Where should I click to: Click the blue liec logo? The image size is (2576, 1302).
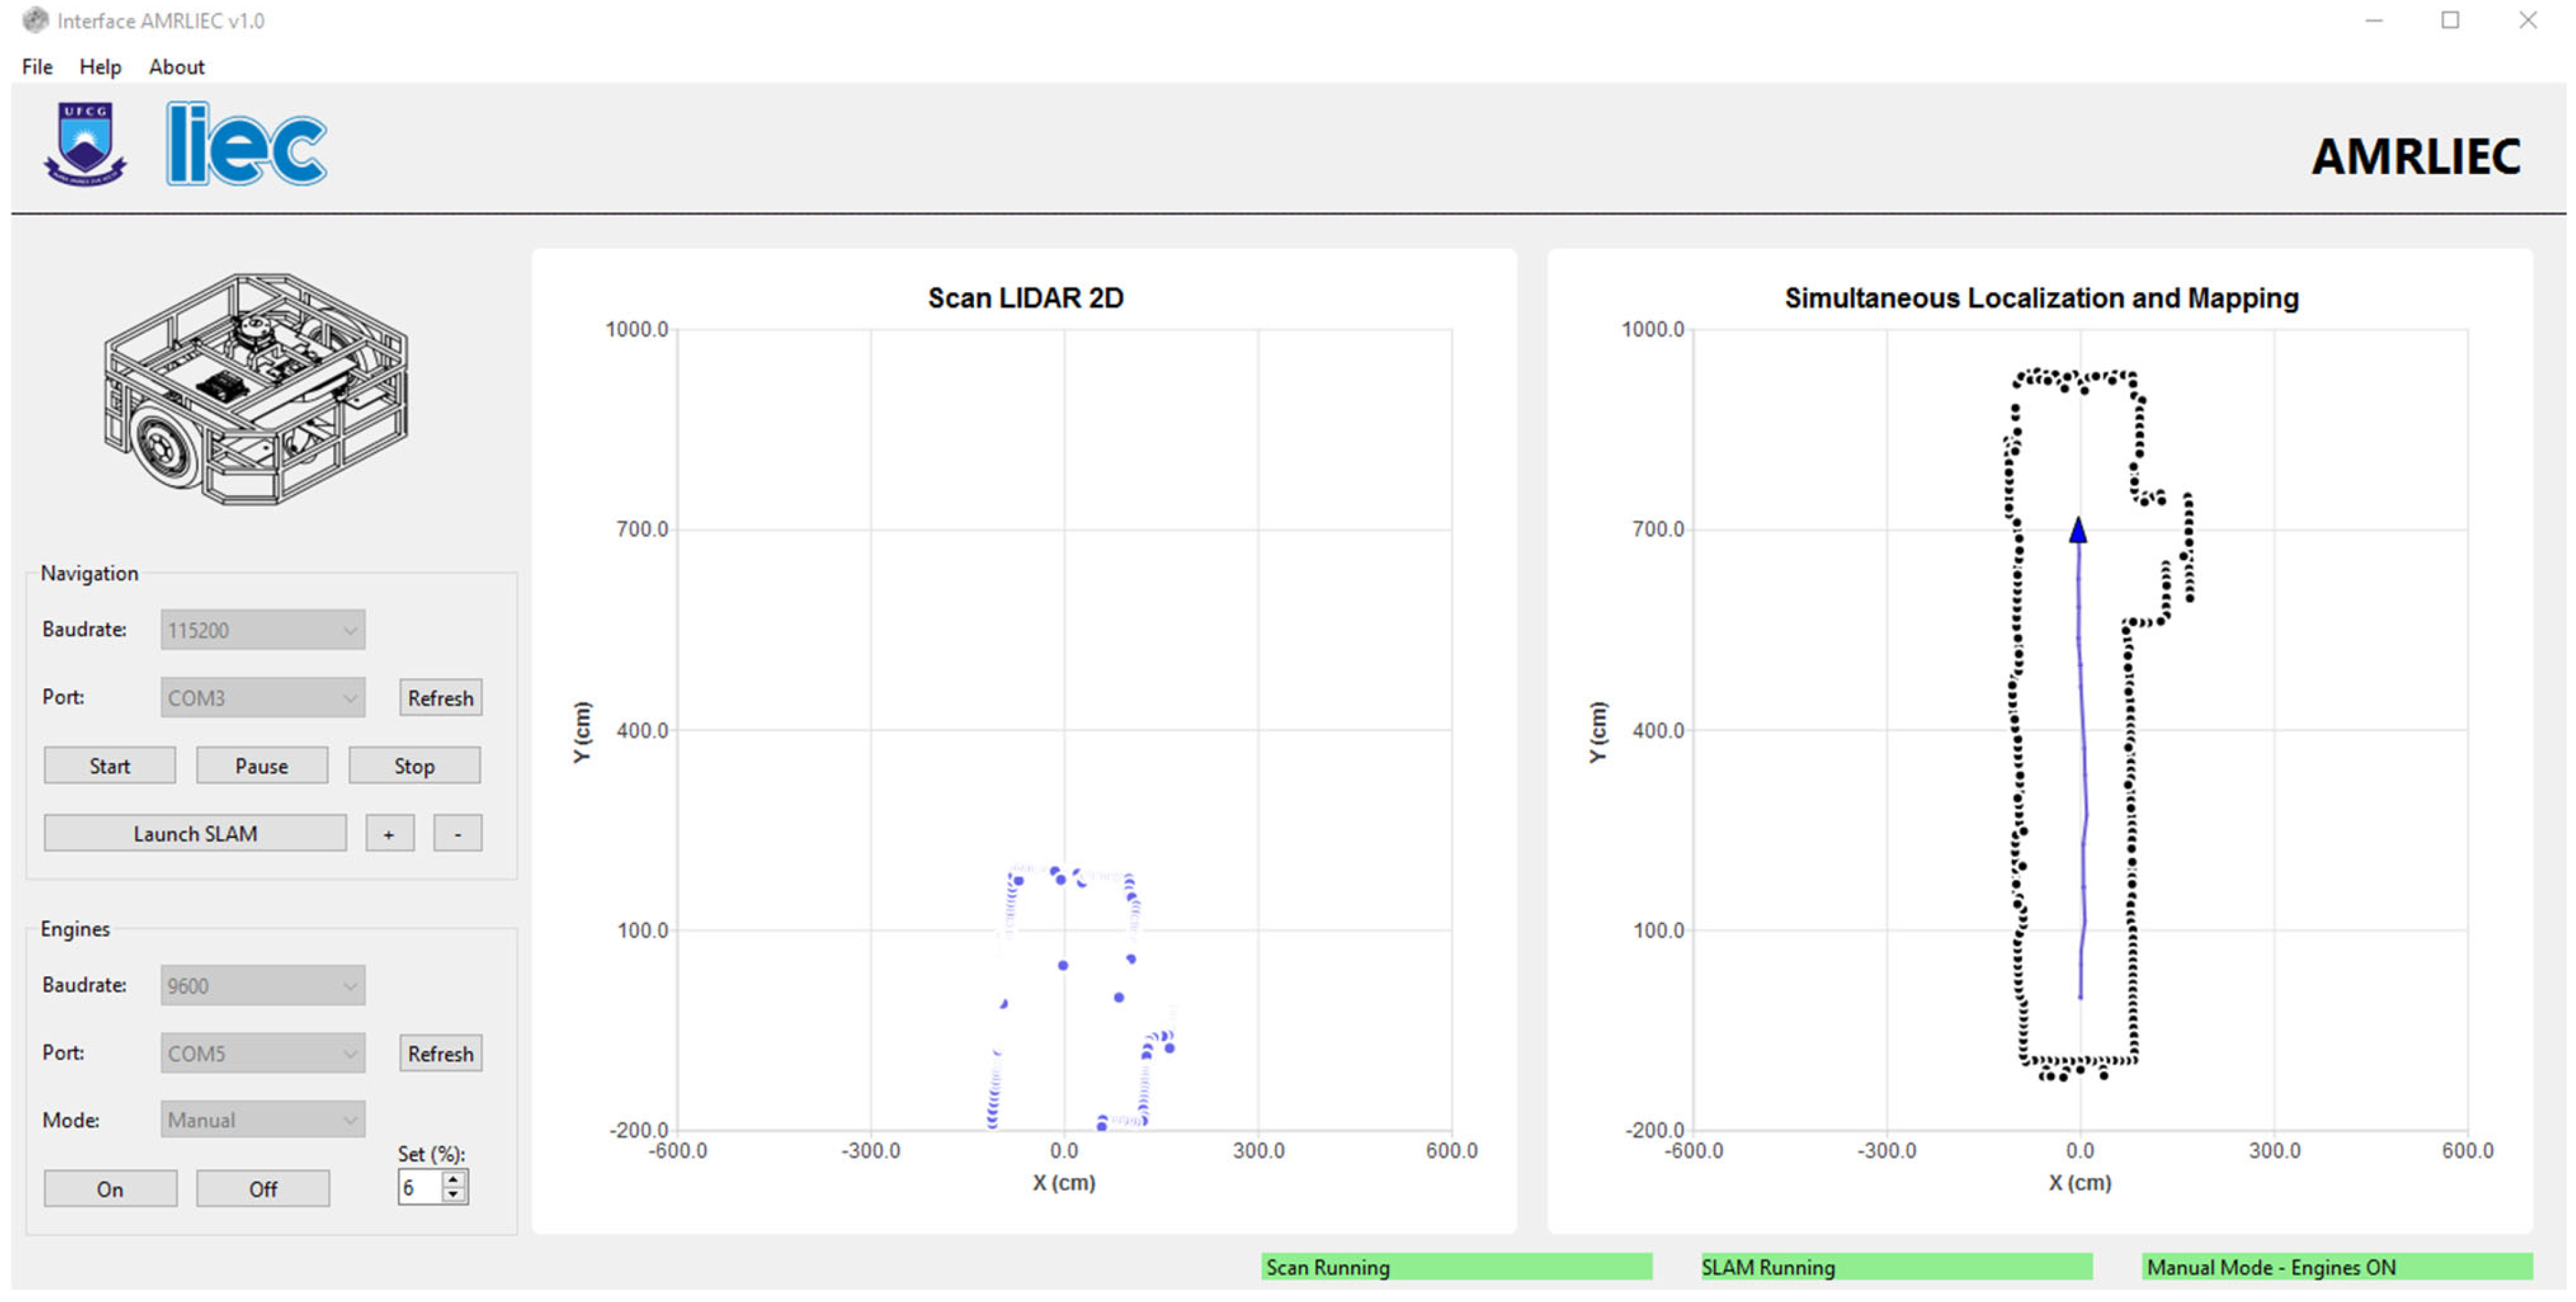246,146
